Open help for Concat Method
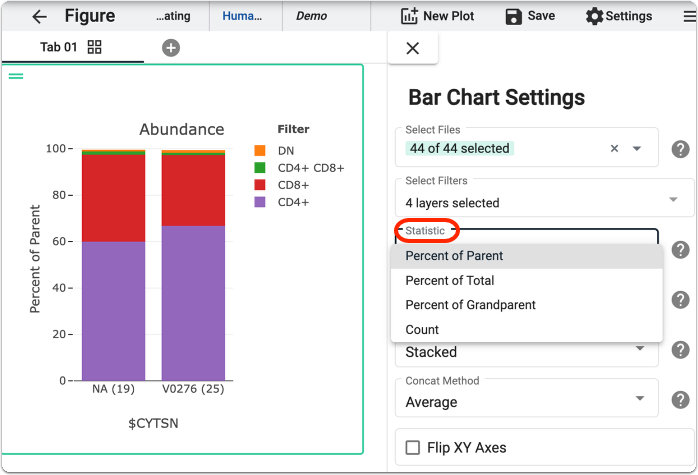The width and height of the screenshot is (698, 475). tap(680, 400)
